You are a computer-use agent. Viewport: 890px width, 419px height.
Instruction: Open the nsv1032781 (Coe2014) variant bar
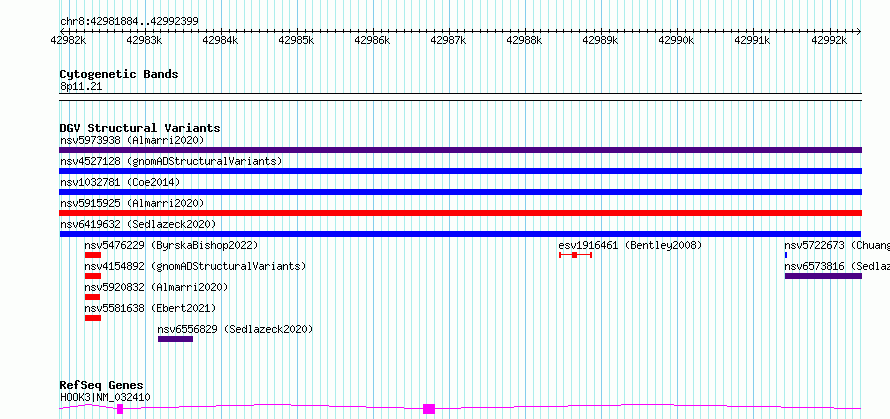(460, 192)
